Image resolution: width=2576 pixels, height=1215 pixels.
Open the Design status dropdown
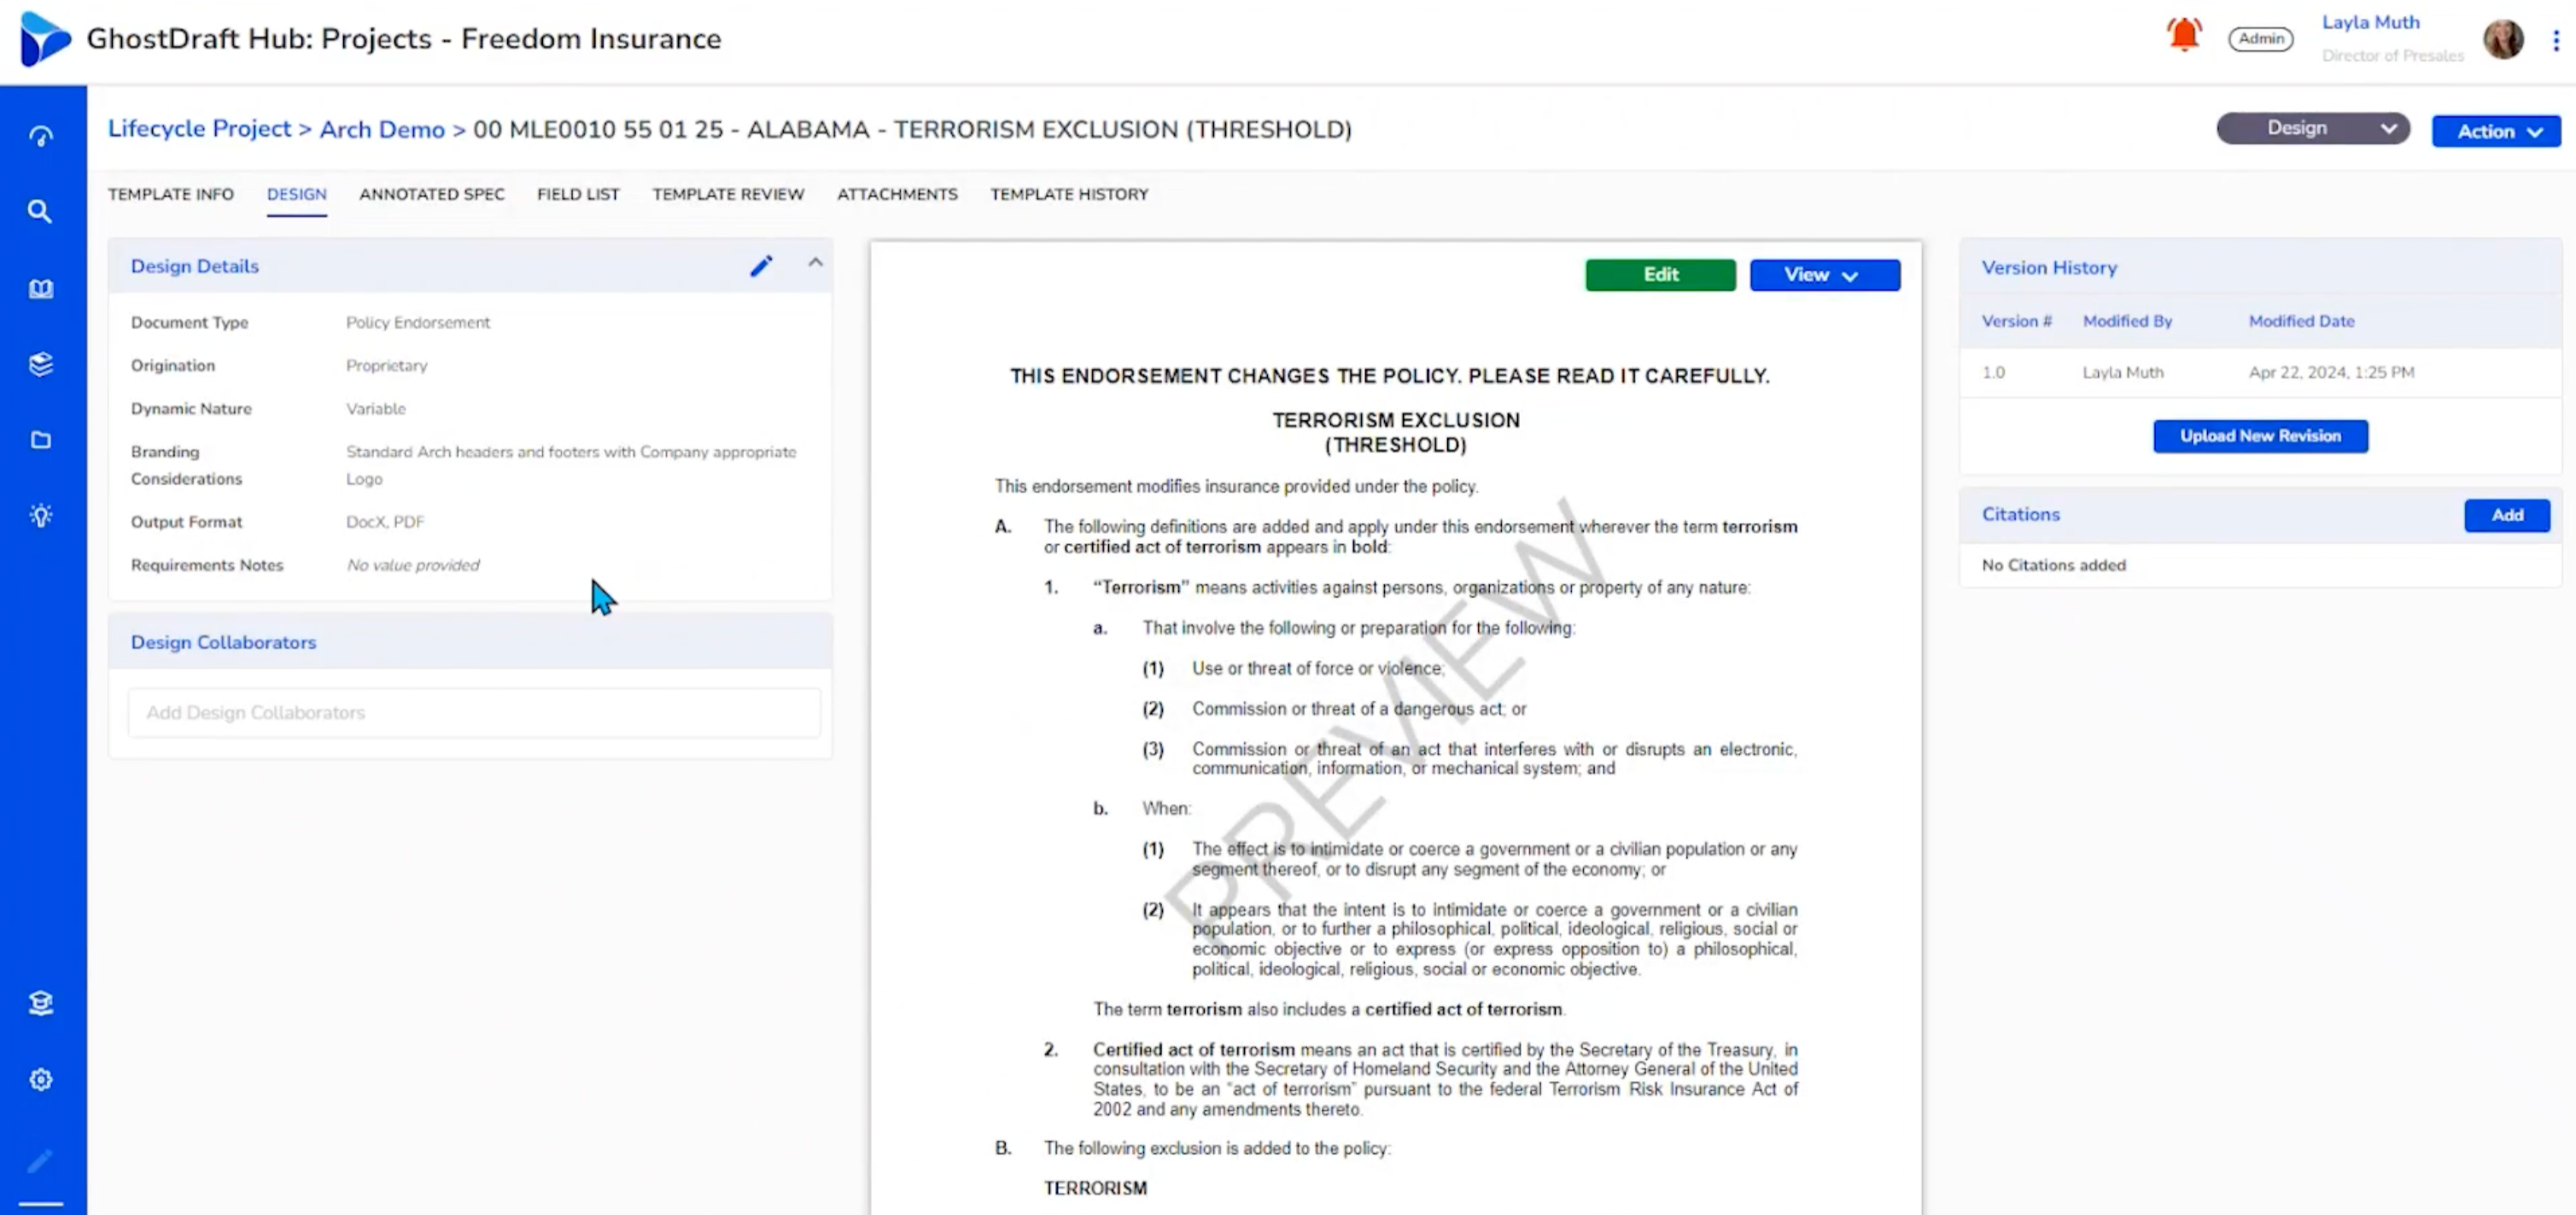(x=2312, y=129)
